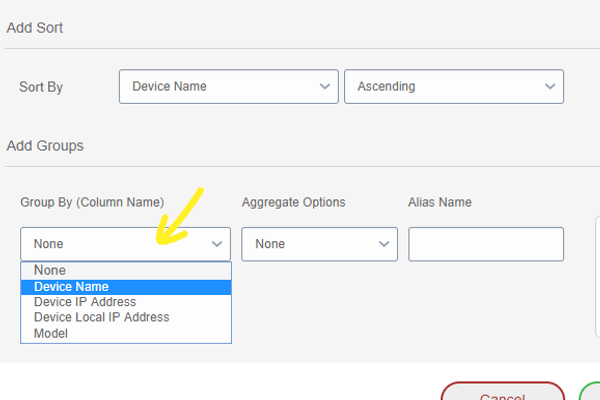Click the Cancel button
Screen dimensions: 600x400
[503, 392]
